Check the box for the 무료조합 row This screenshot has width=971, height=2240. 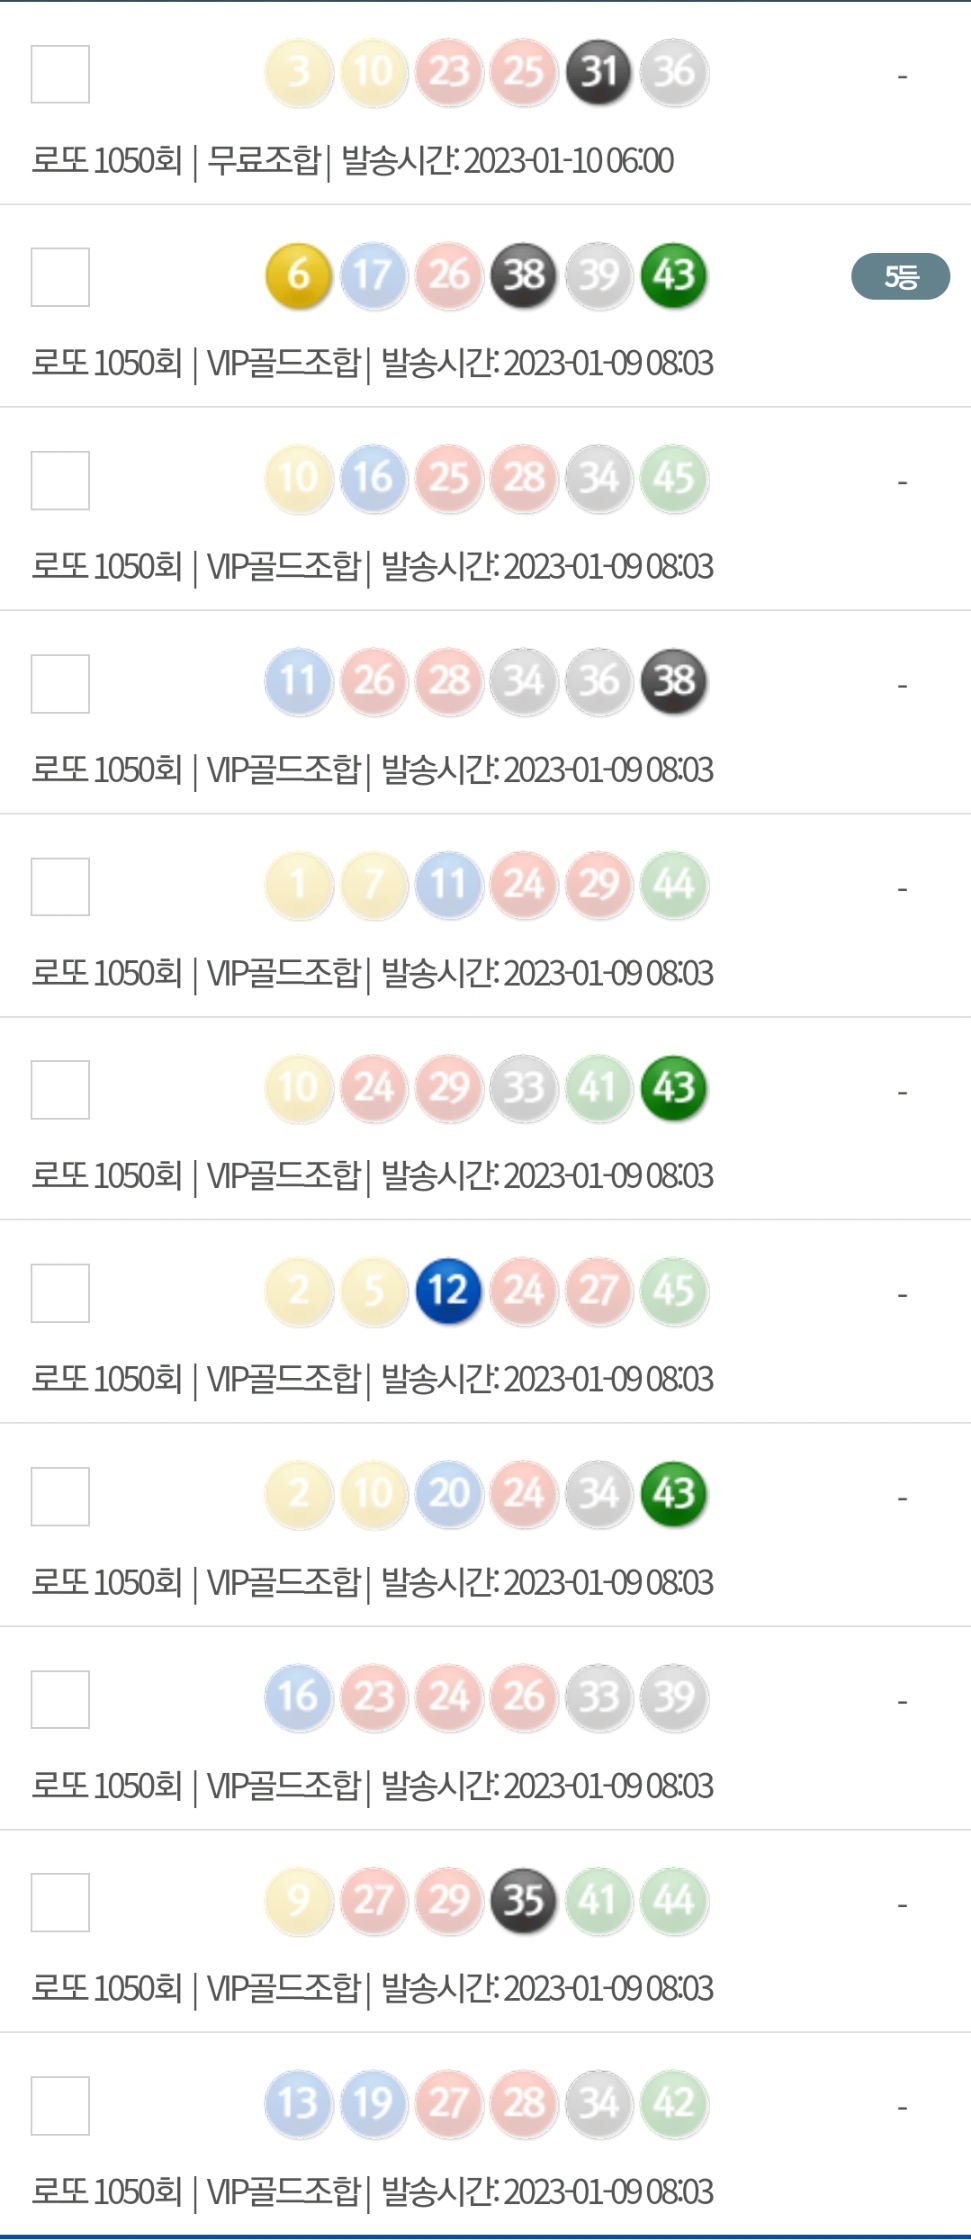pos(60,74)
